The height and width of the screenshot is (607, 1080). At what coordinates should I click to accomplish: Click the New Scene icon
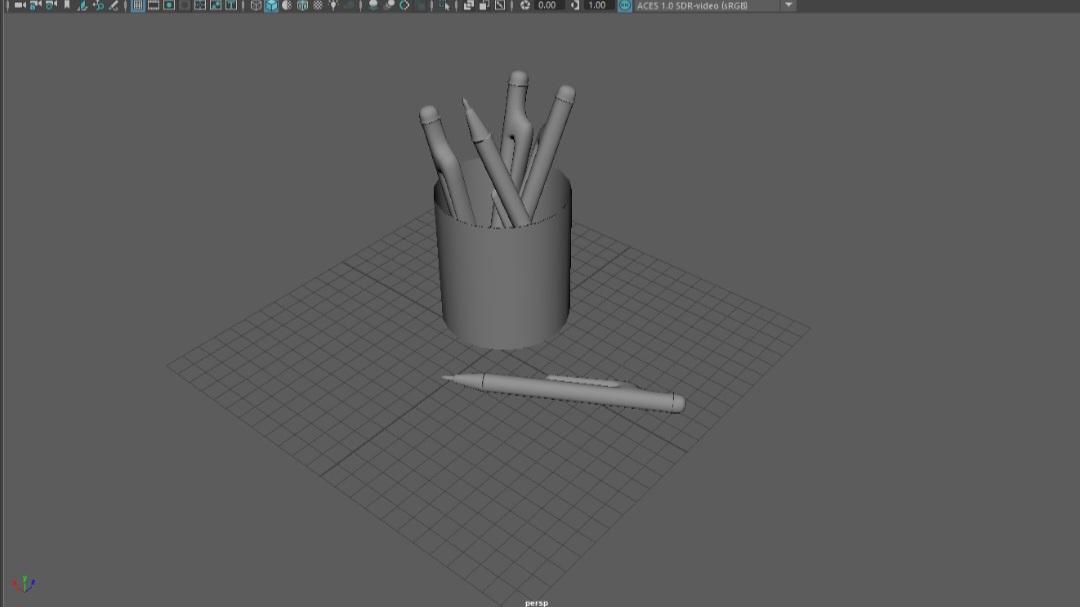(x=17, y=6)
